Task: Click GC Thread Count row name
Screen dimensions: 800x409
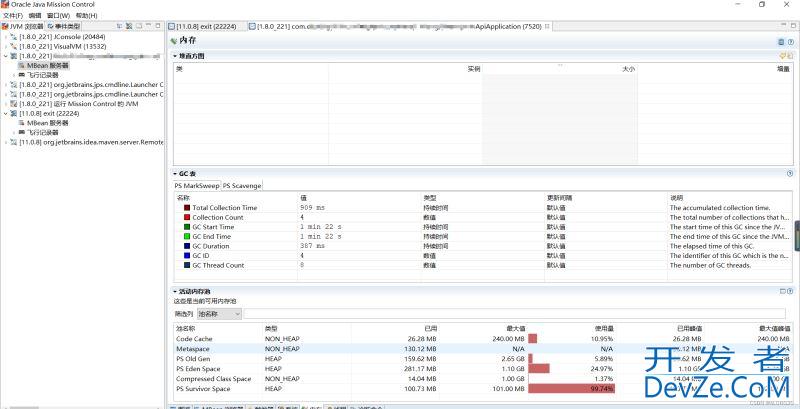Action: tap(218, 265)
